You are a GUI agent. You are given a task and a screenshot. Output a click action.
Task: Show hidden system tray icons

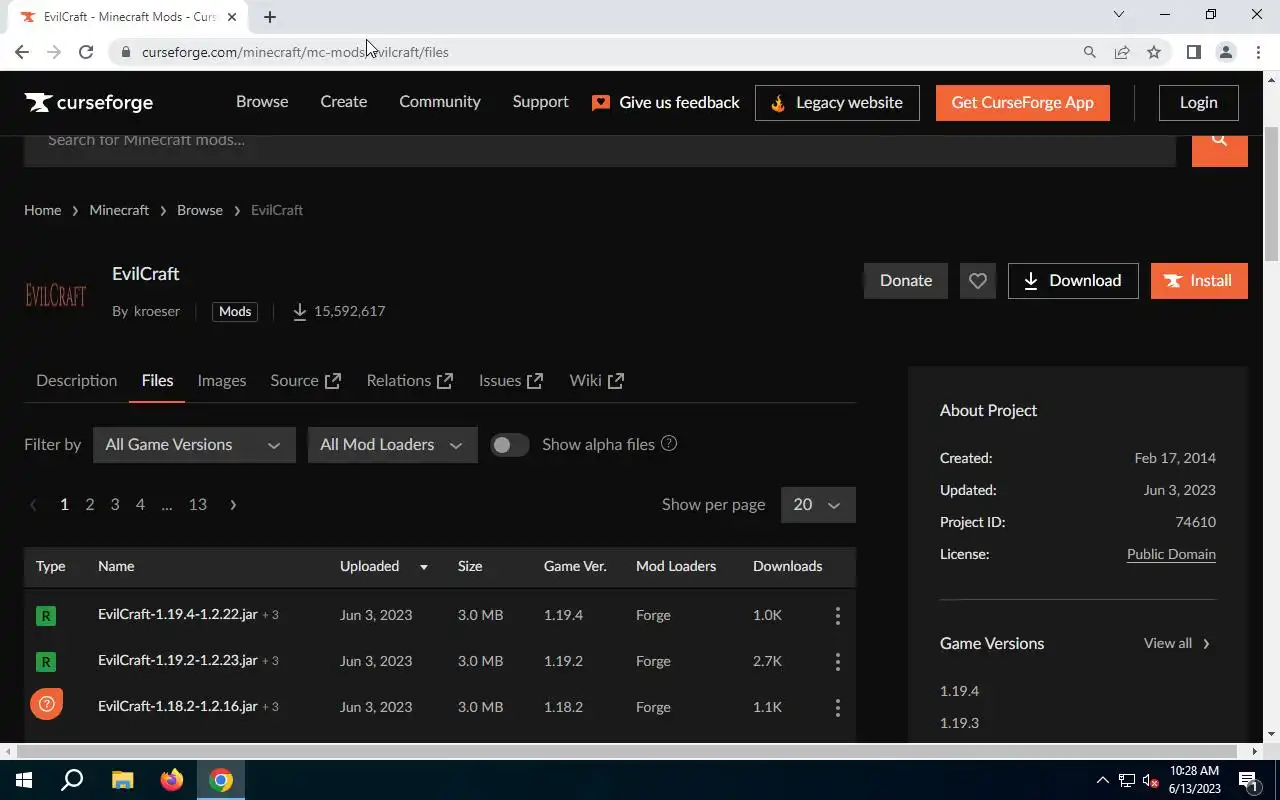1102,780
